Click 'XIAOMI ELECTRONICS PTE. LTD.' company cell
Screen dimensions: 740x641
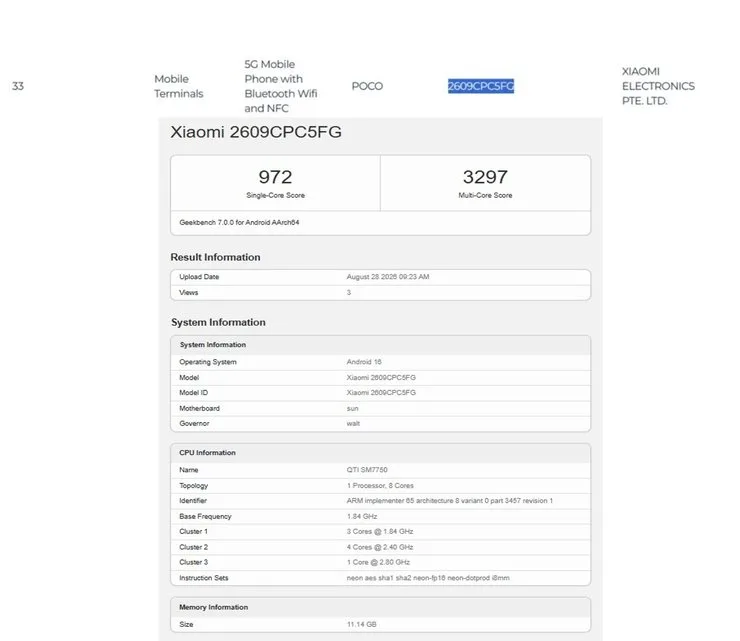658,86
